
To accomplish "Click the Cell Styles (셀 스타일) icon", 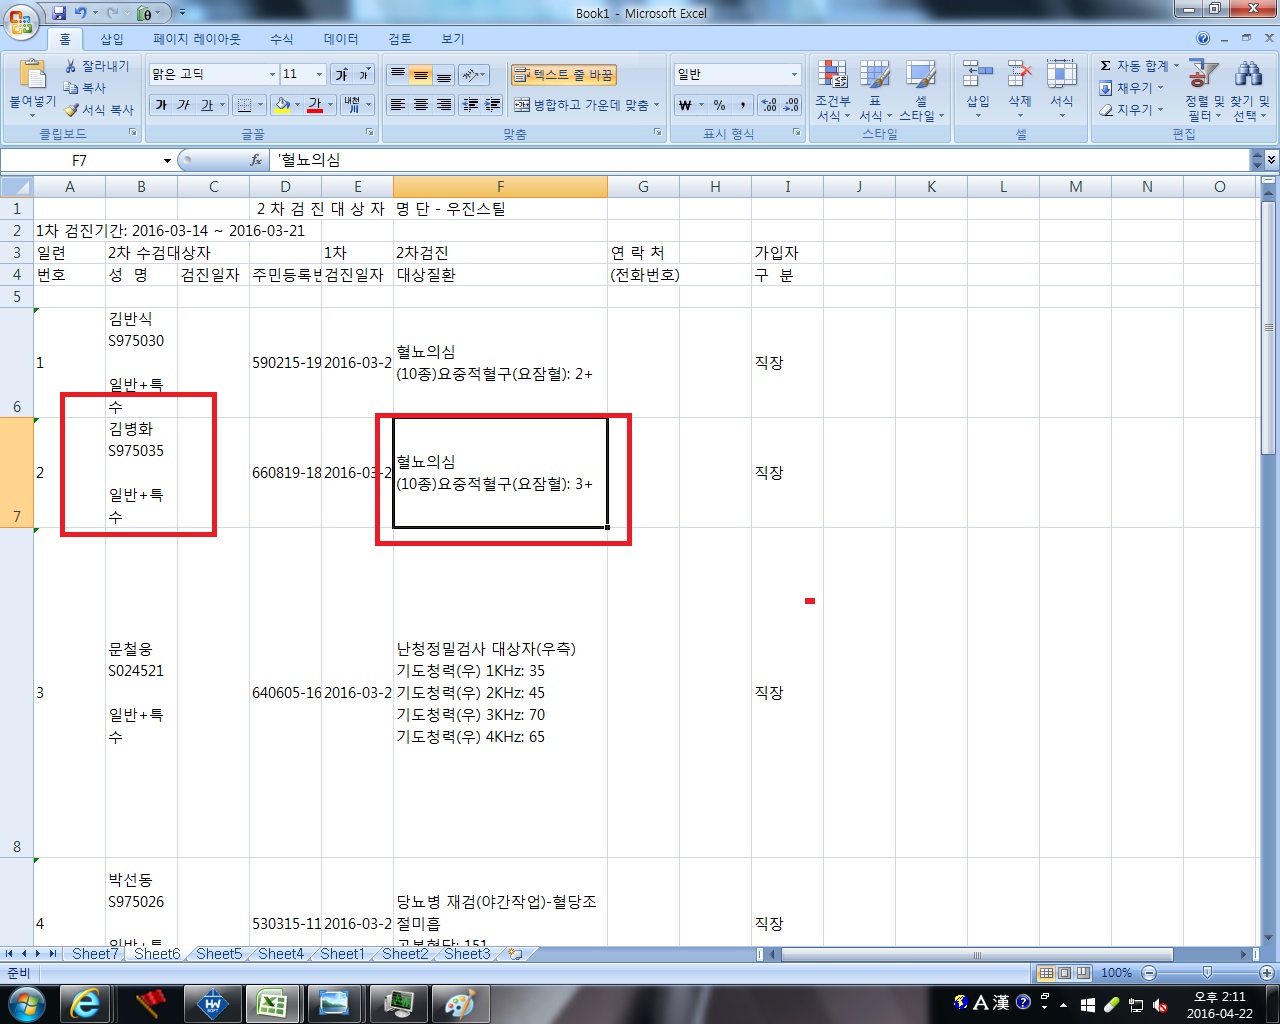I will (920, 75).
